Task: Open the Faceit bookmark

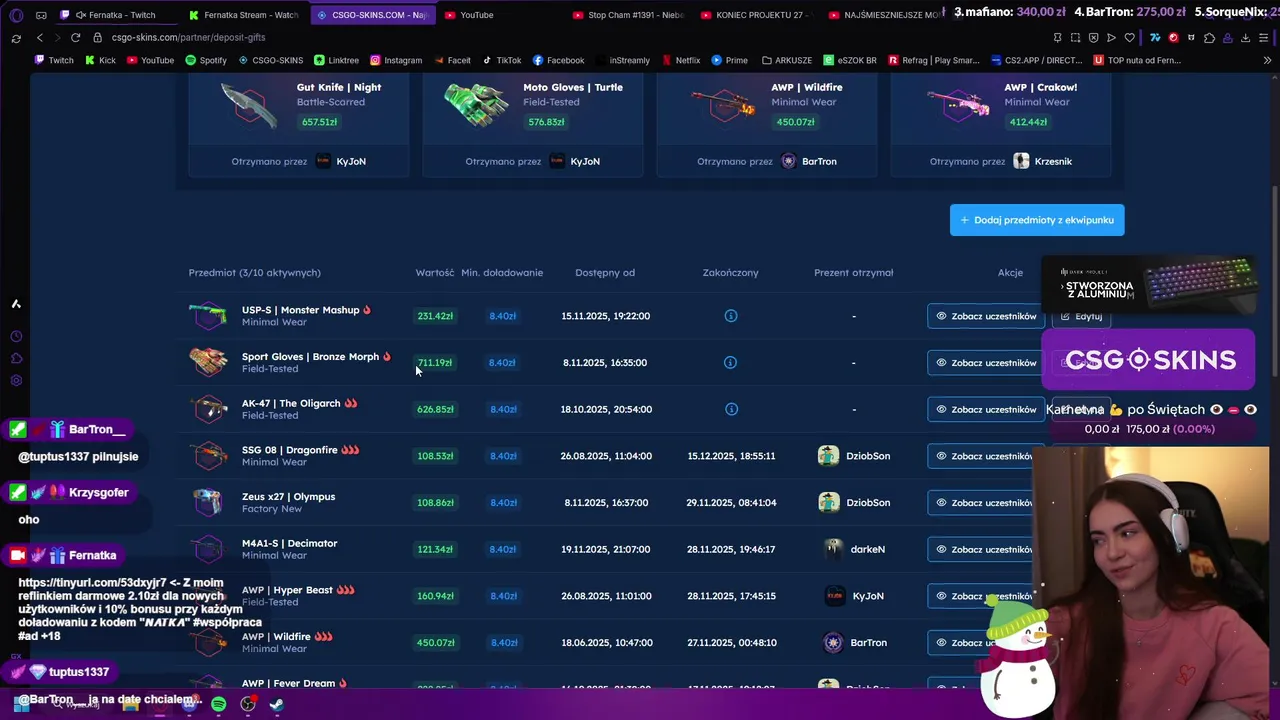Action: click(452, 60)
